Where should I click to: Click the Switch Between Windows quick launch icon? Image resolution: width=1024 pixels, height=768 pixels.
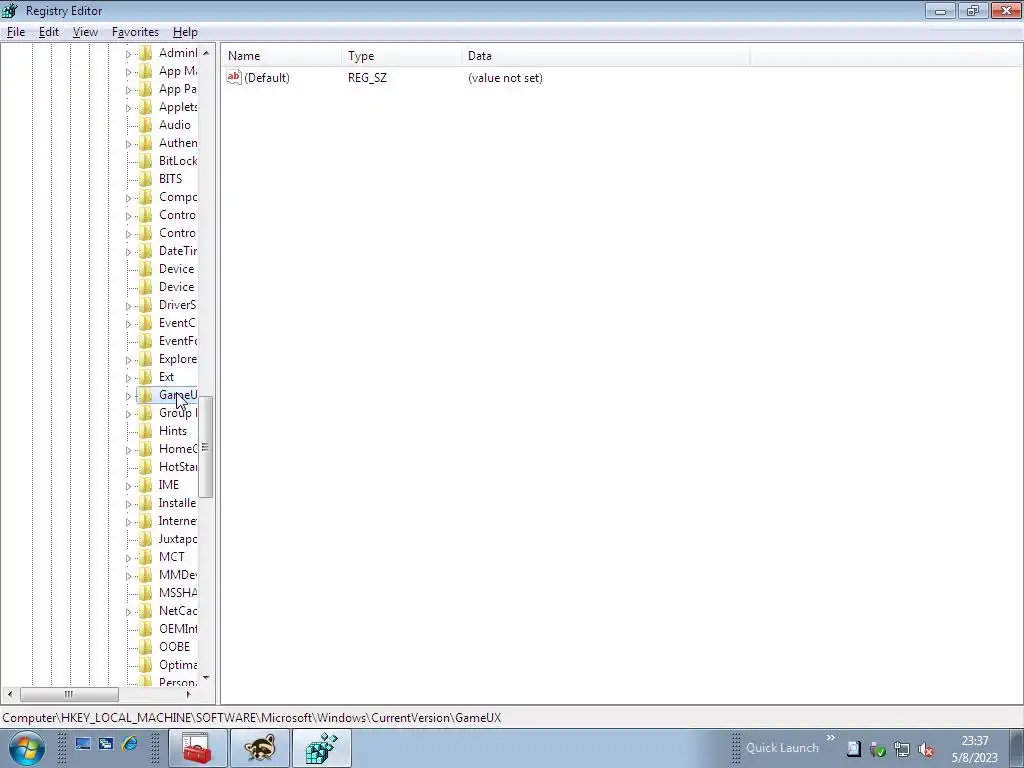click(x=106, y=744)
